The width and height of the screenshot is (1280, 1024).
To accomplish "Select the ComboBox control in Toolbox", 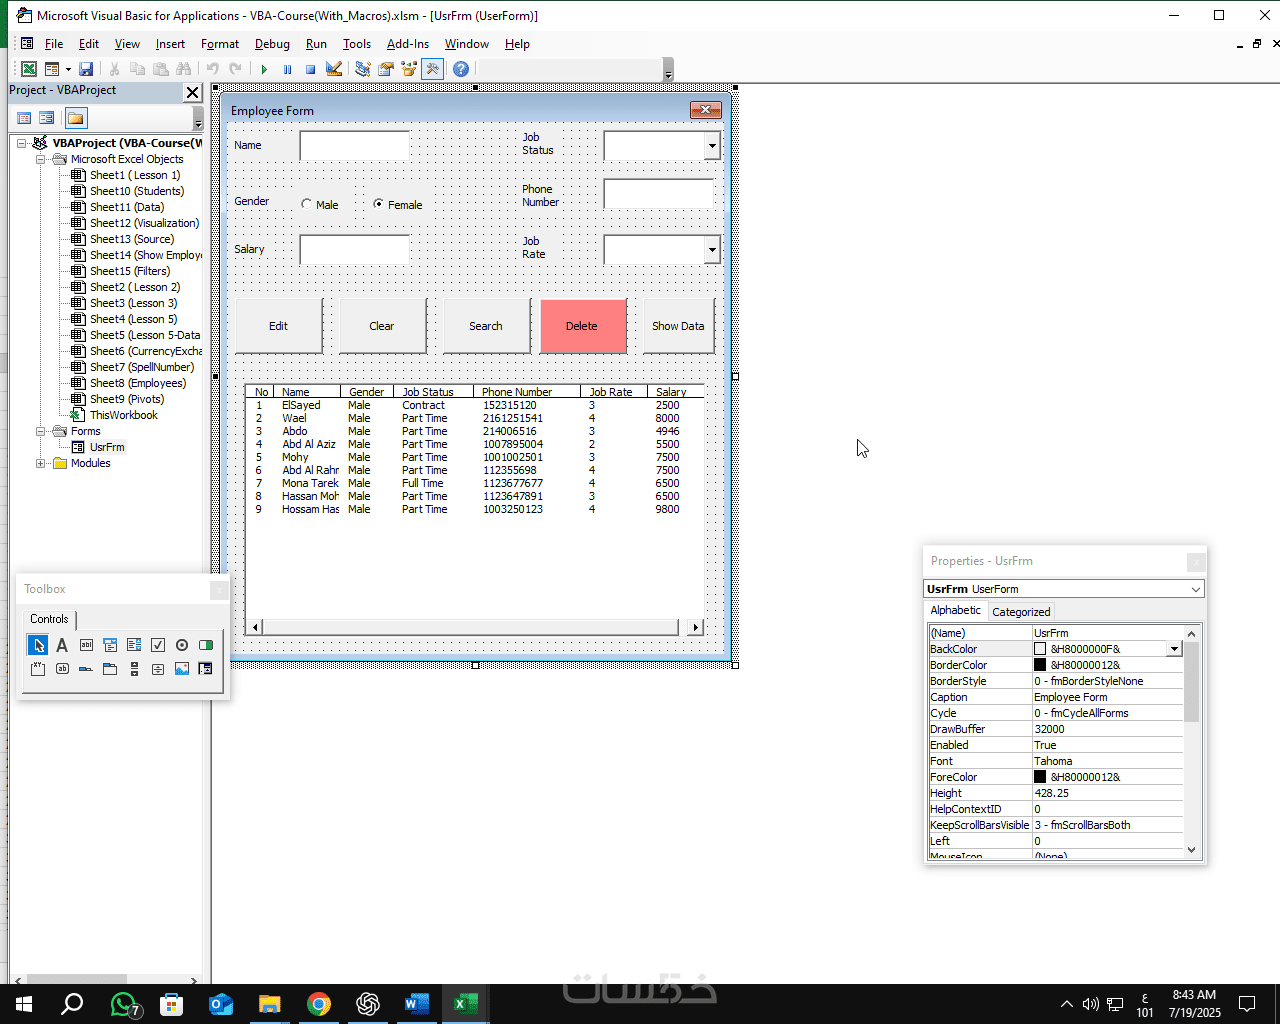I will [x=110, y=645].
